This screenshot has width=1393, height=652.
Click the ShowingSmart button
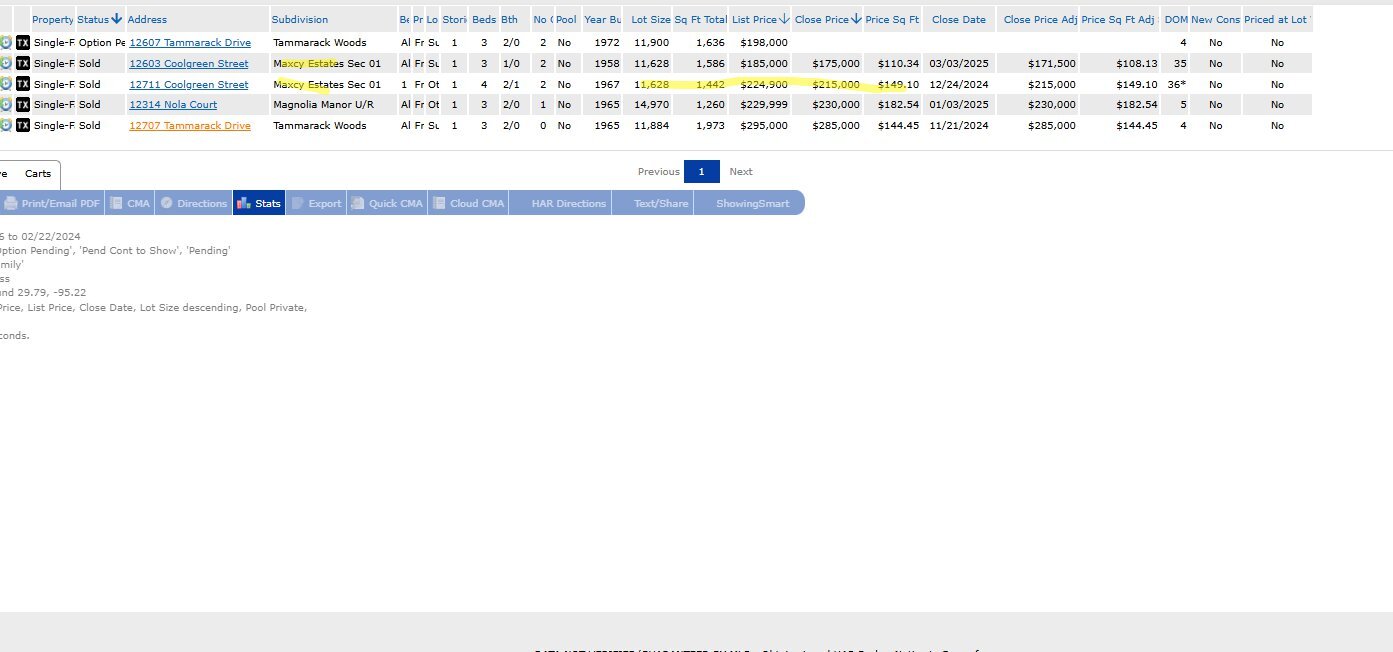[752, 203]
